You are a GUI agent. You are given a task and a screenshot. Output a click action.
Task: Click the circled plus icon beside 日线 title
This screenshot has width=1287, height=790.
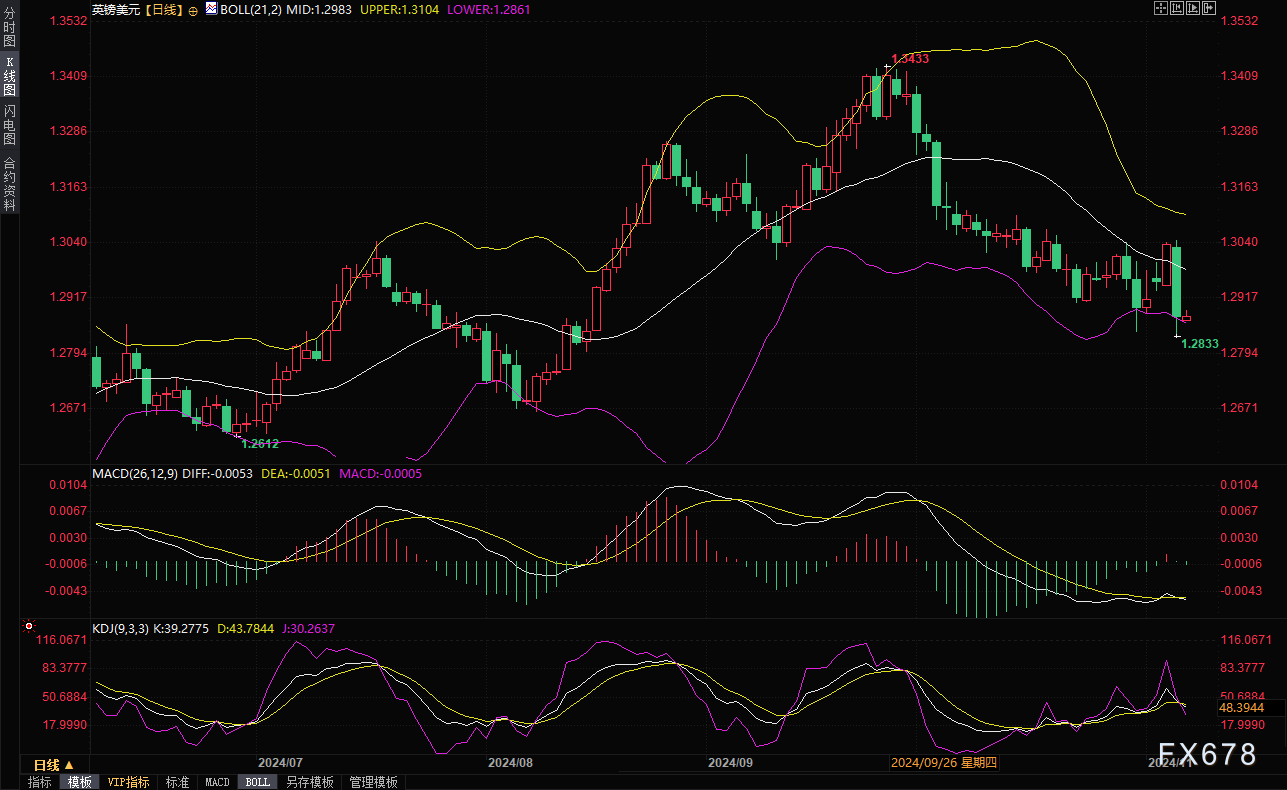coord(193,9)
